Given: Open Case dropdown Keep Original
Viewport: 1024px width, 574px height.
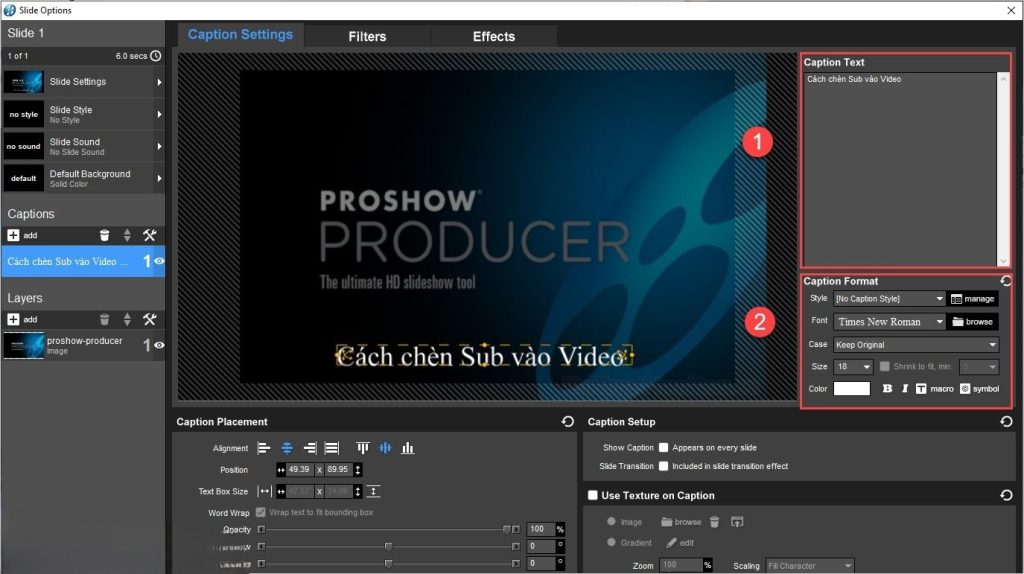Looking at the screenshot, I should point(916,344).
